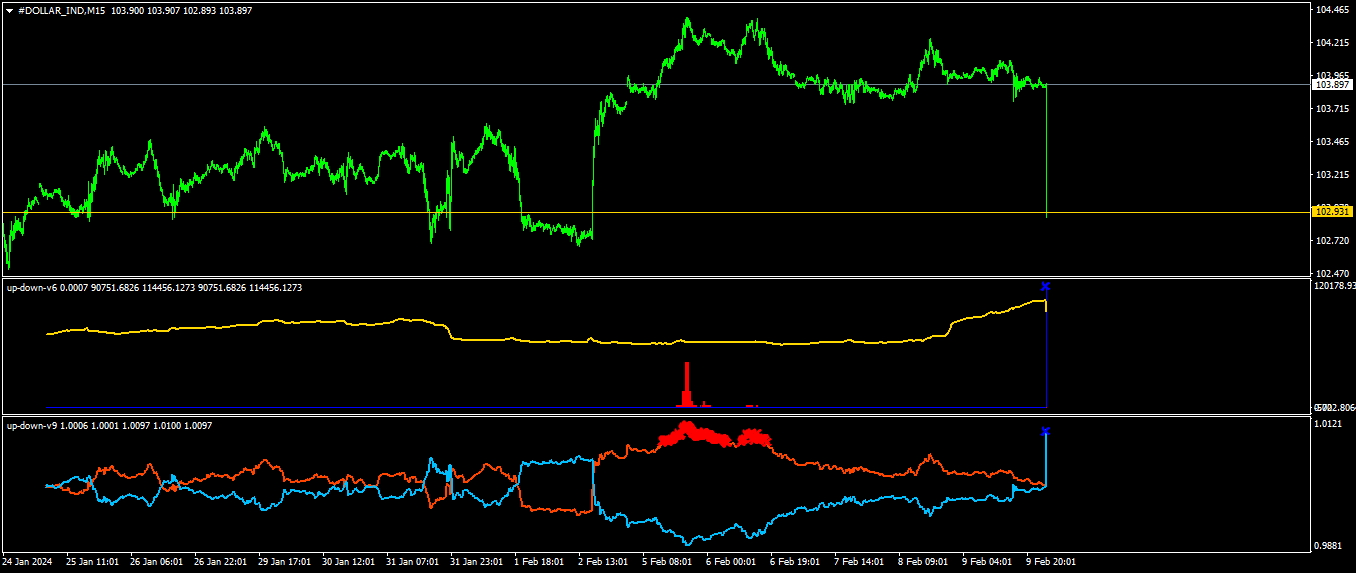Click the 24 Jan 2024 date on time axis

pyautogui.click(x=28, y=563)
